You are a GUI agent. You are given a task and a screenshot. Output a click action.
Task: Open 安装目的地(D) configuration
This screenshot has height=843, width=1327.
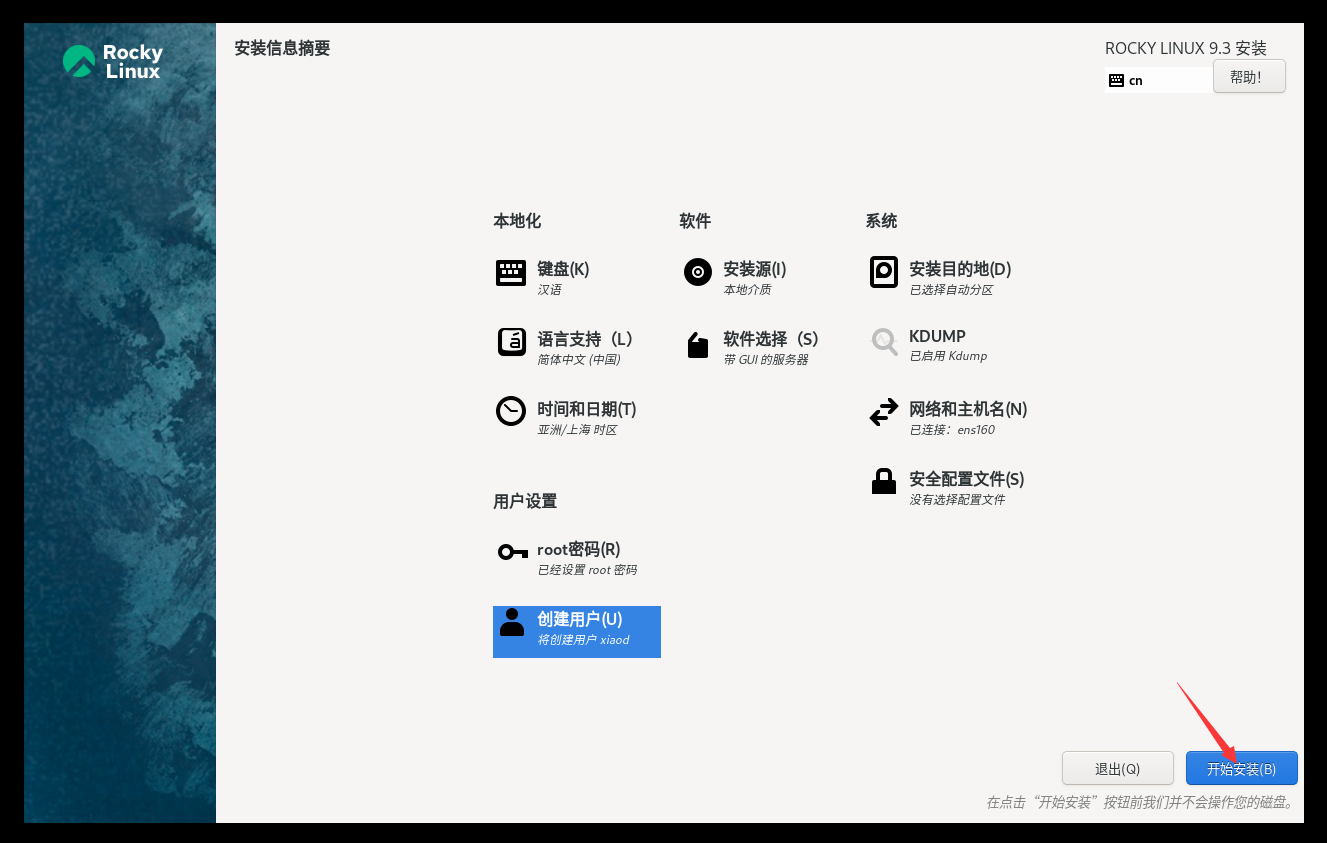[x=960, y=269]
